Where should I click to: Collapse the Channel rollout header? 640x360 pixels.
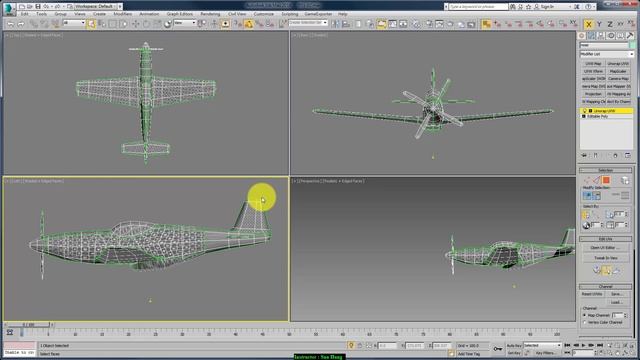click(x=605, y=287)
